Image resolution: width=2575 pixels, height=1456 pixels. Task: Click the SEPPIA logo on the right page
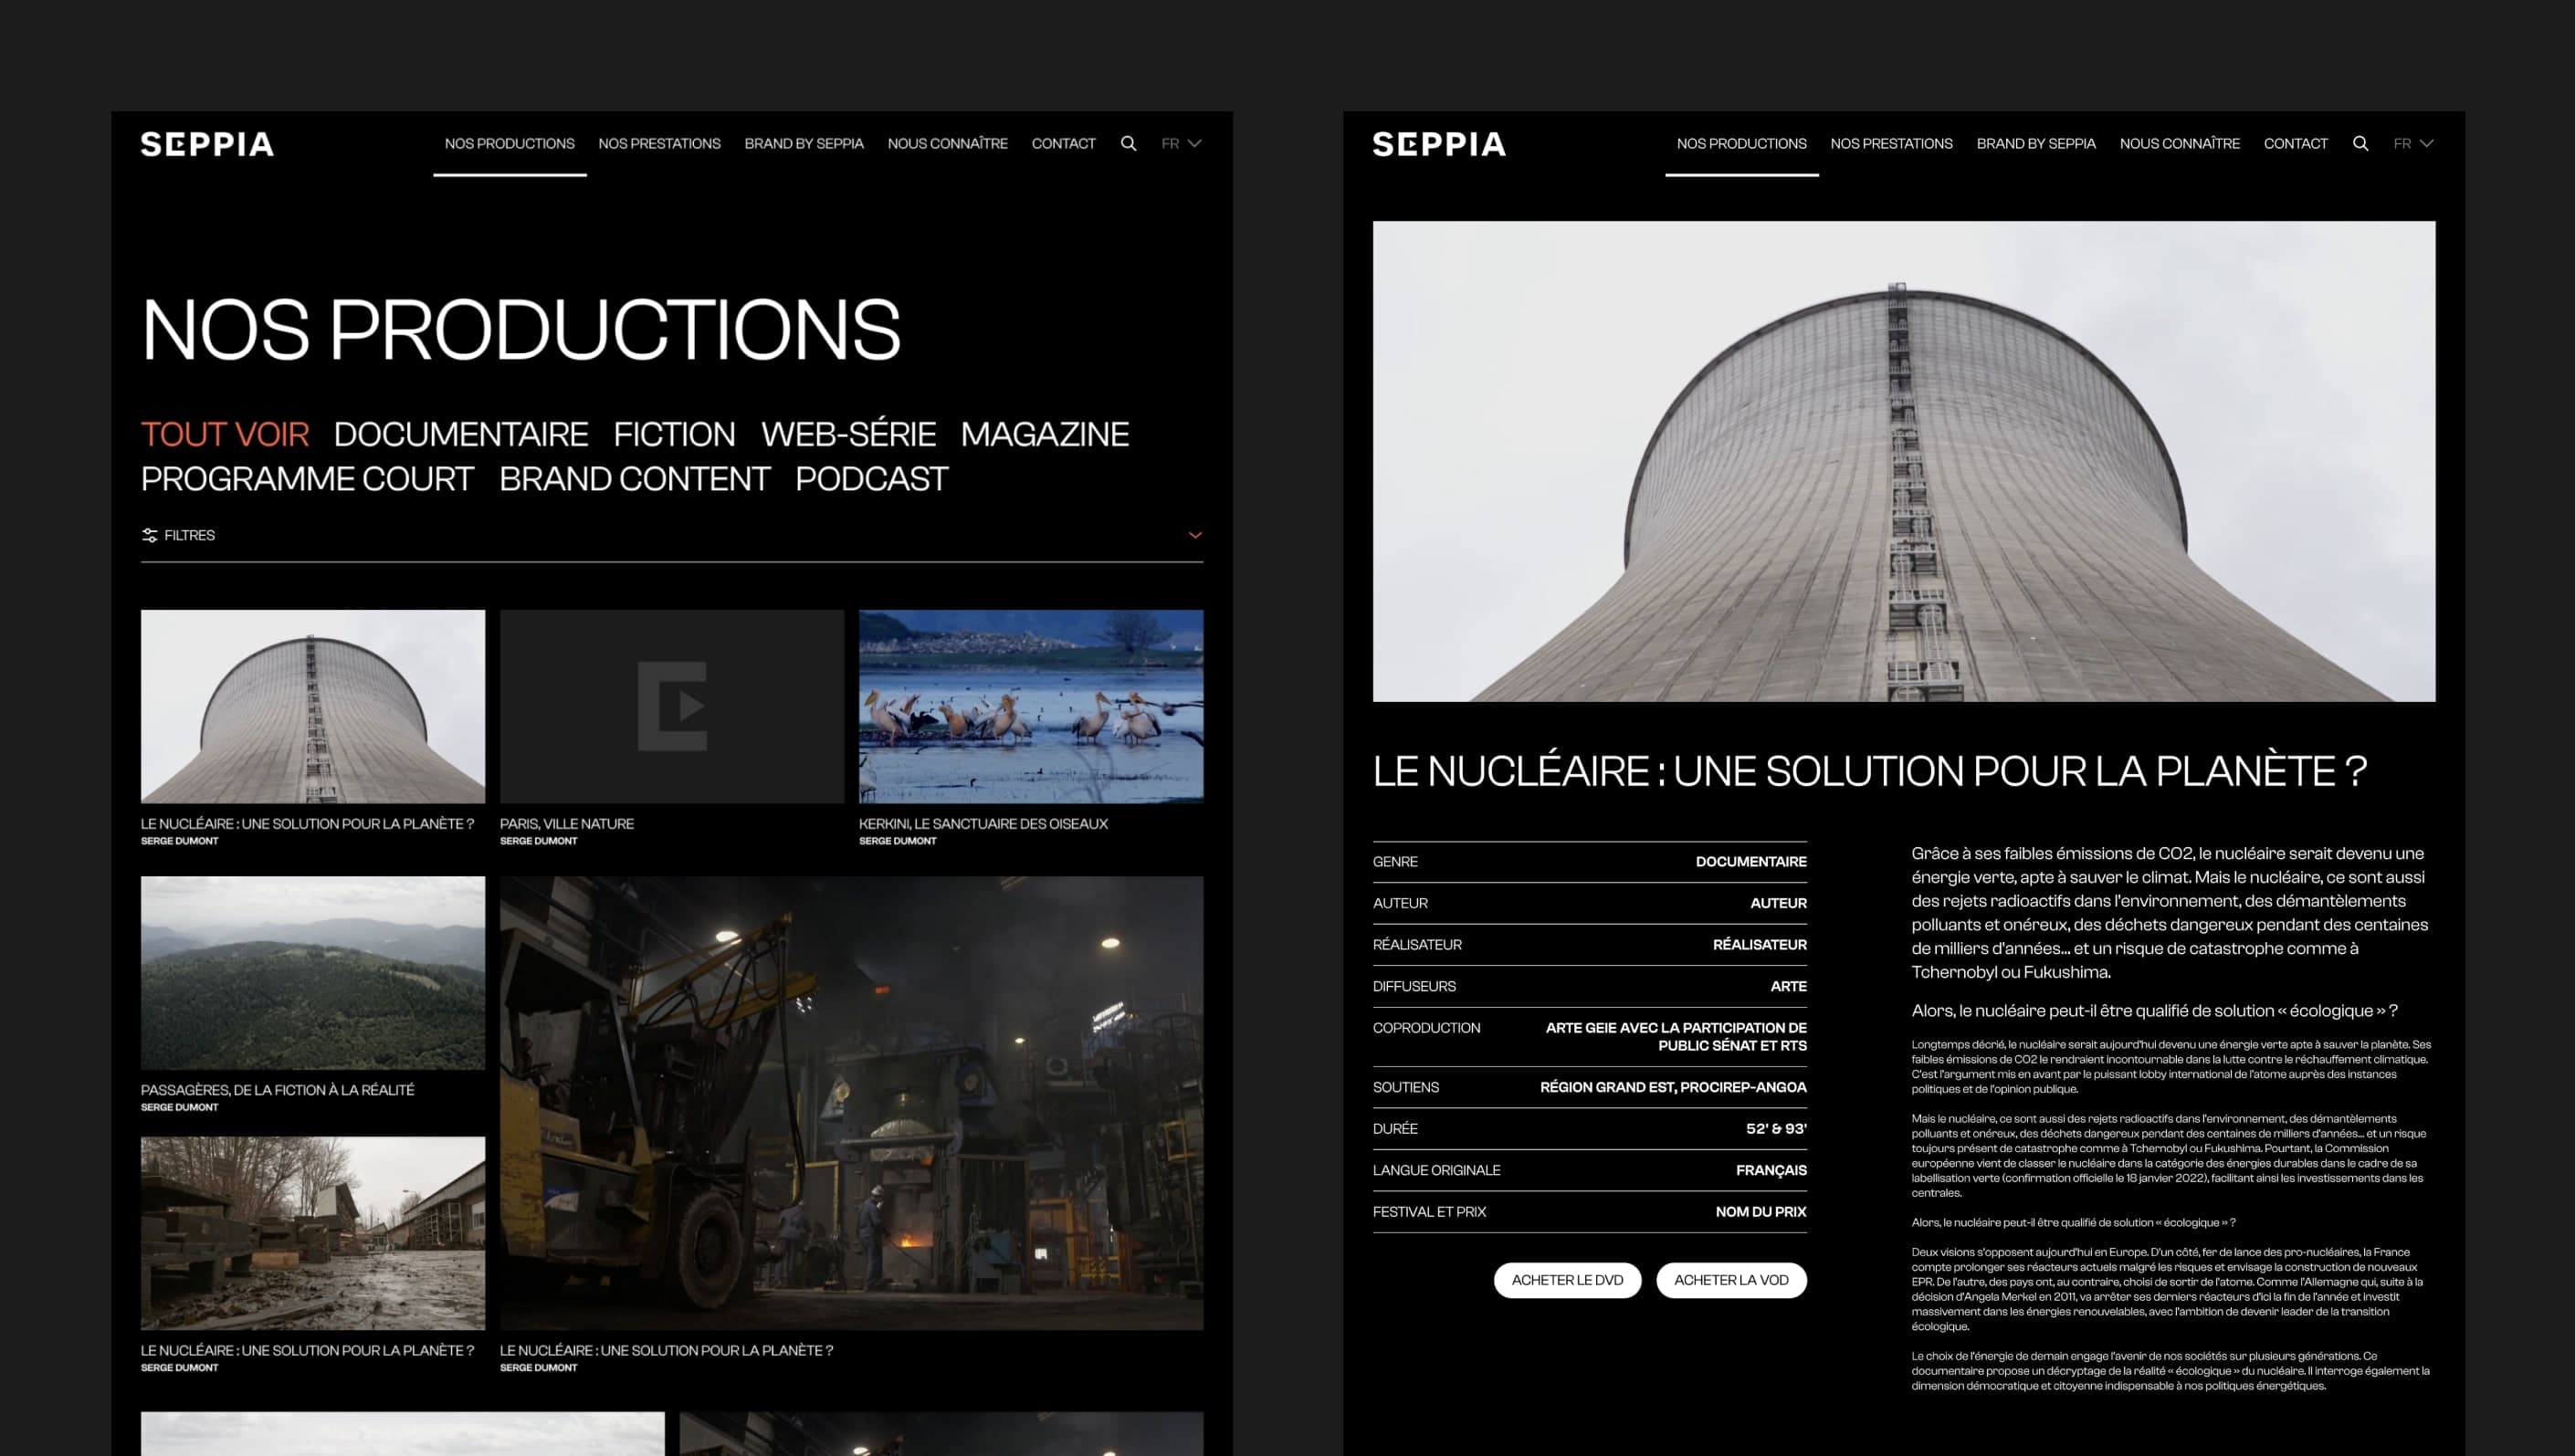pos(1439,144)
